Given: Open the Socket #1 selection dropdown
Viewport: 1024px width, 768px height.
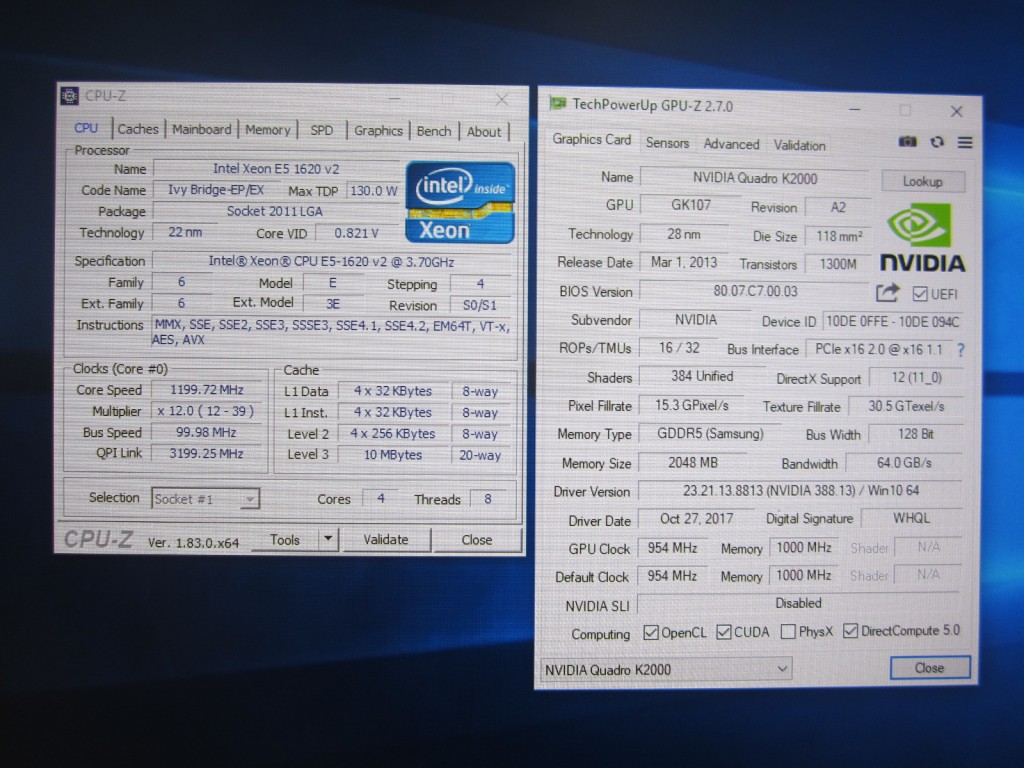Looking at the screenshot, I should [x=206, y=499].
